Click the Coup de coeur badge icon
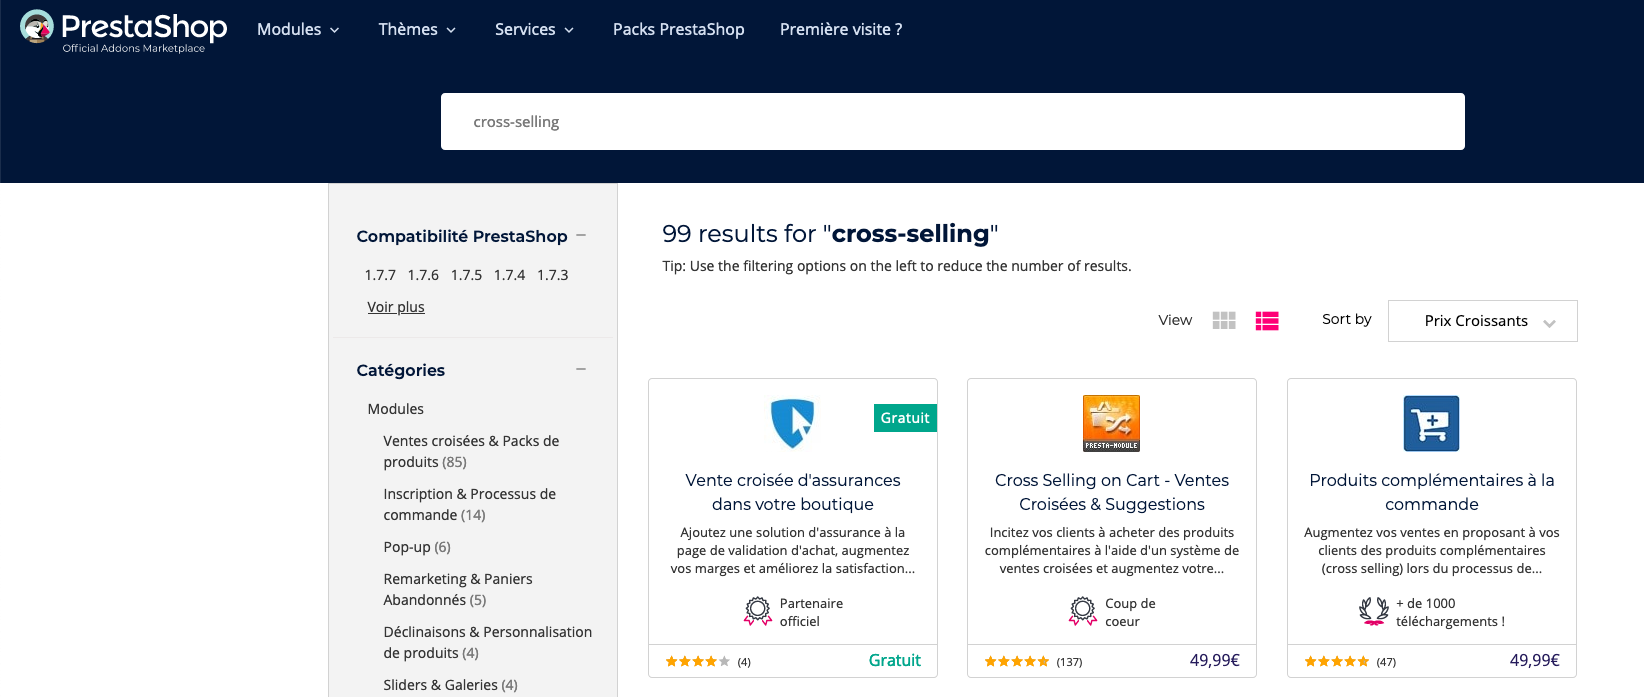Image resolution: width=1644 pixels, height=697 pixels. tap(1083, 611)
